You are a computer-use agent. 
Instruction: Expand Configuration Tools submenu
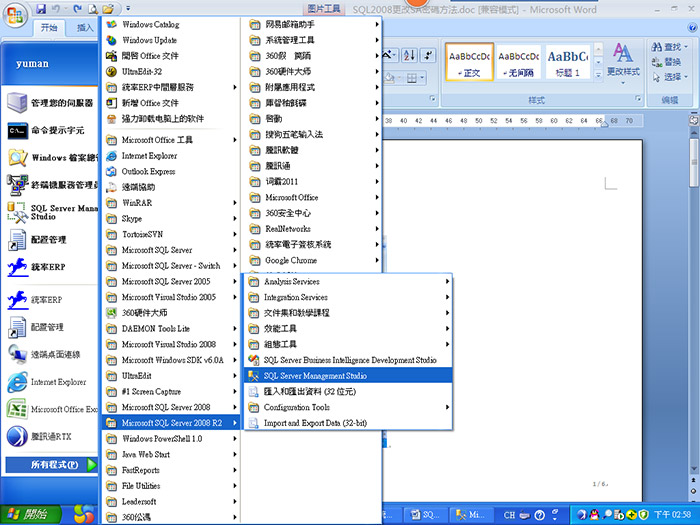[349, 407]
